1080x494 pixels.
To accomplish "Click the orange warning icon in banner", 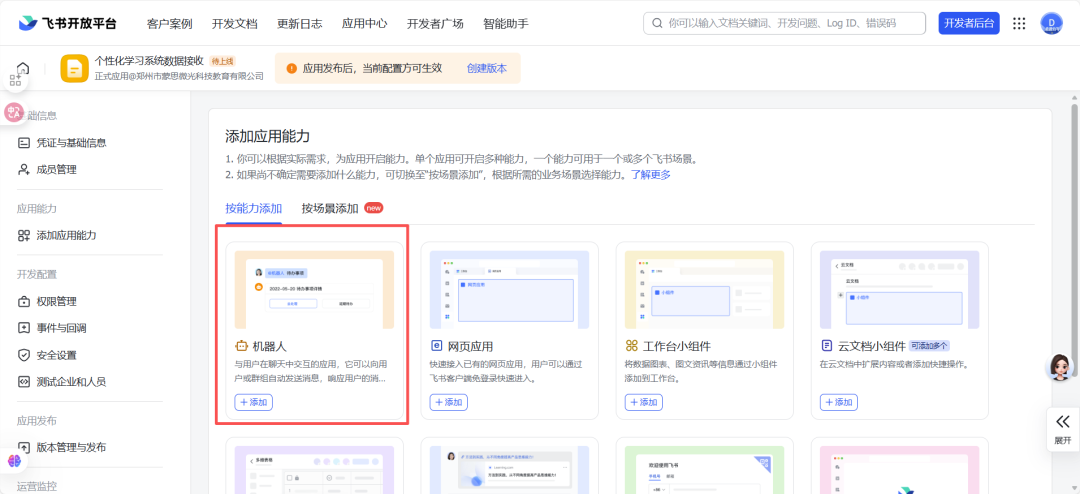I will (x=291, y=68).
